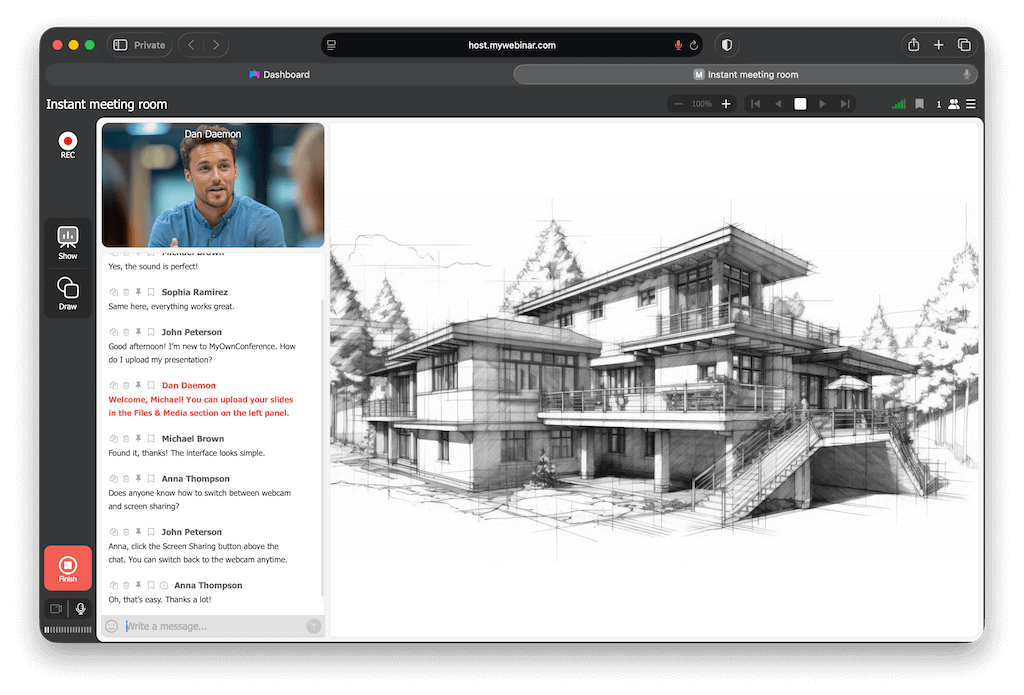Open the hamburger menu in the top-right corner
1024x695 pixels.
972,103
